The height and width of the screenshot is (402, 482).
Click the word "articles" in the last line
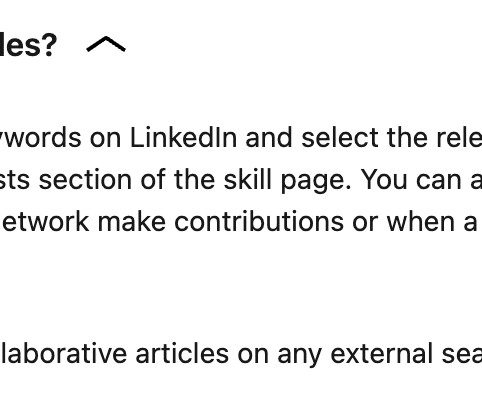pyautogui.click(x=182, y=354)
